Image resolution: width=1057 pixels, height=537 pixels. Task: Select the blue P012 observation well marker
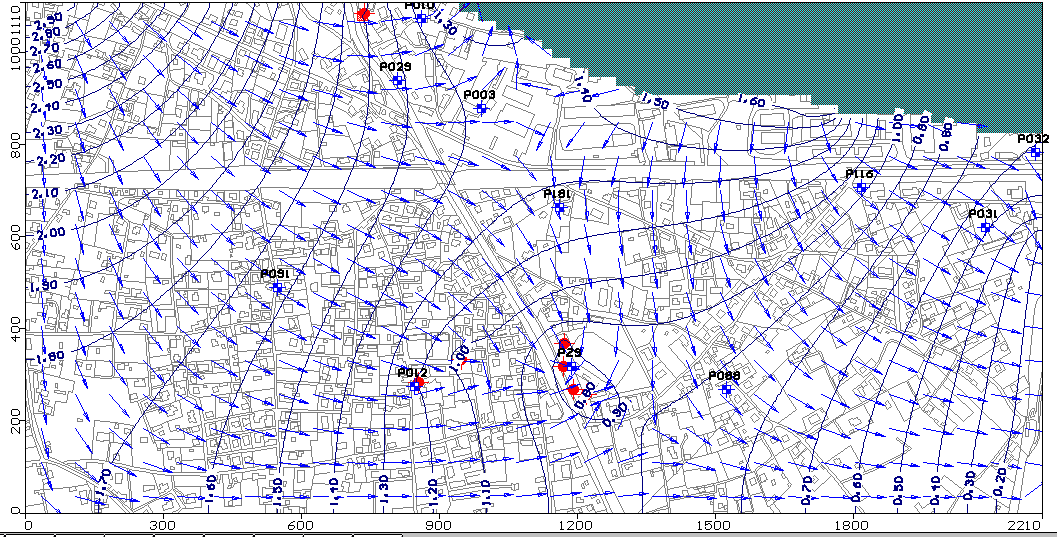tap(415, 386)
